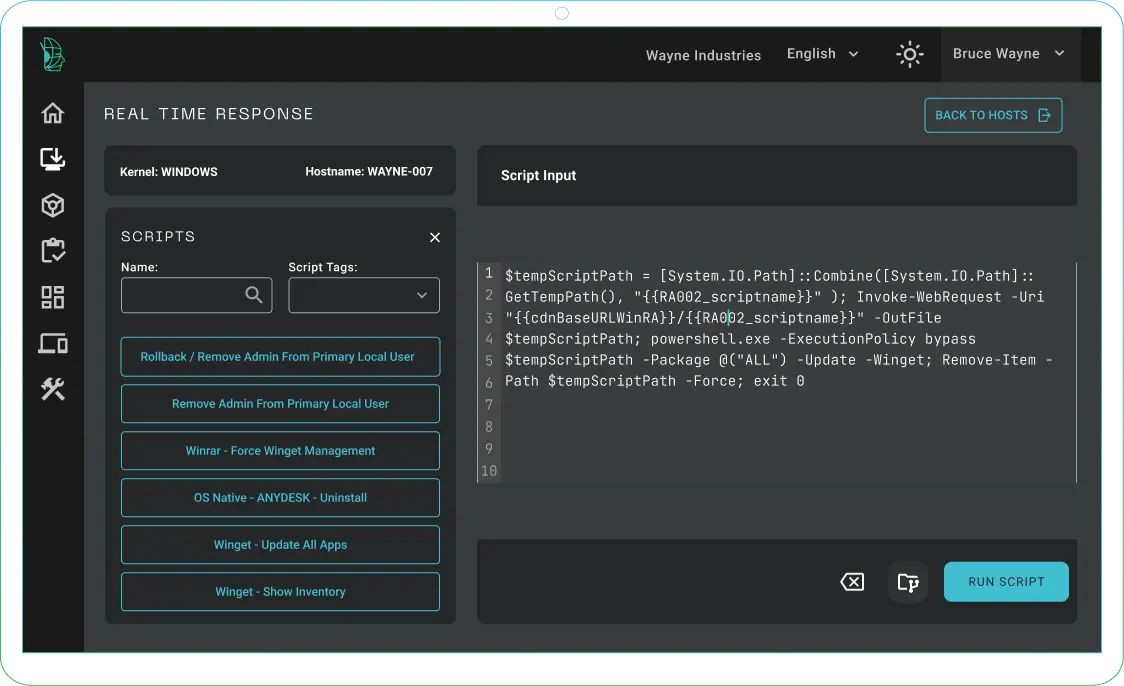This screenshot has width=1124, height=686.
Task: Open the Script Tags dropdown
Action: (364, 295)
